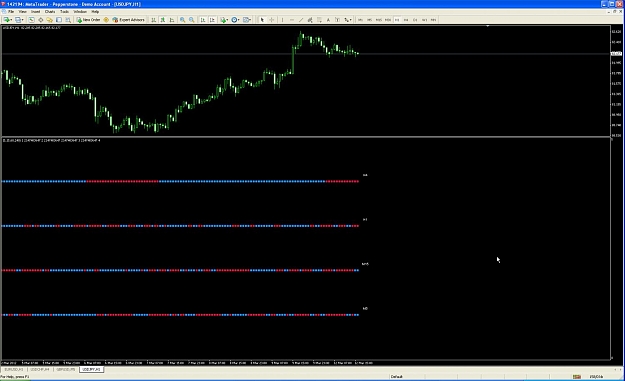Switch to the EURUSD,H1 chart tab
The image size is (625, 381).
14,370
